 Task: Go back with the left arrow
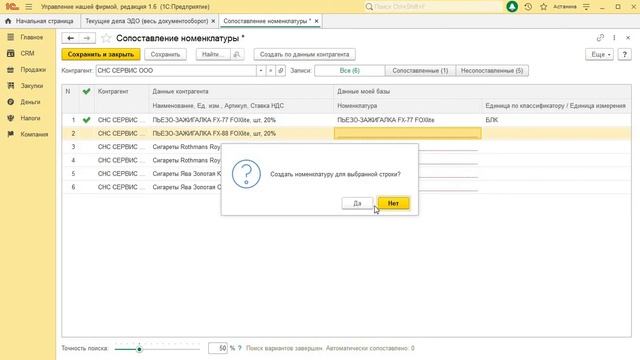click(x=70, y=38)
